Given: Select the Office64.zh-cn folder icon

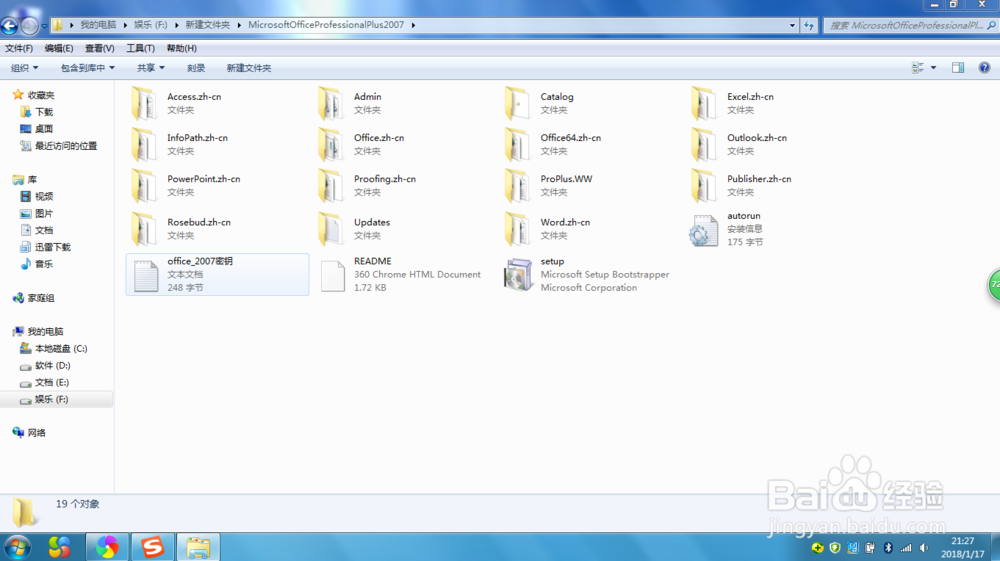Looking at the screenshot, I should (x=517, y=144).
